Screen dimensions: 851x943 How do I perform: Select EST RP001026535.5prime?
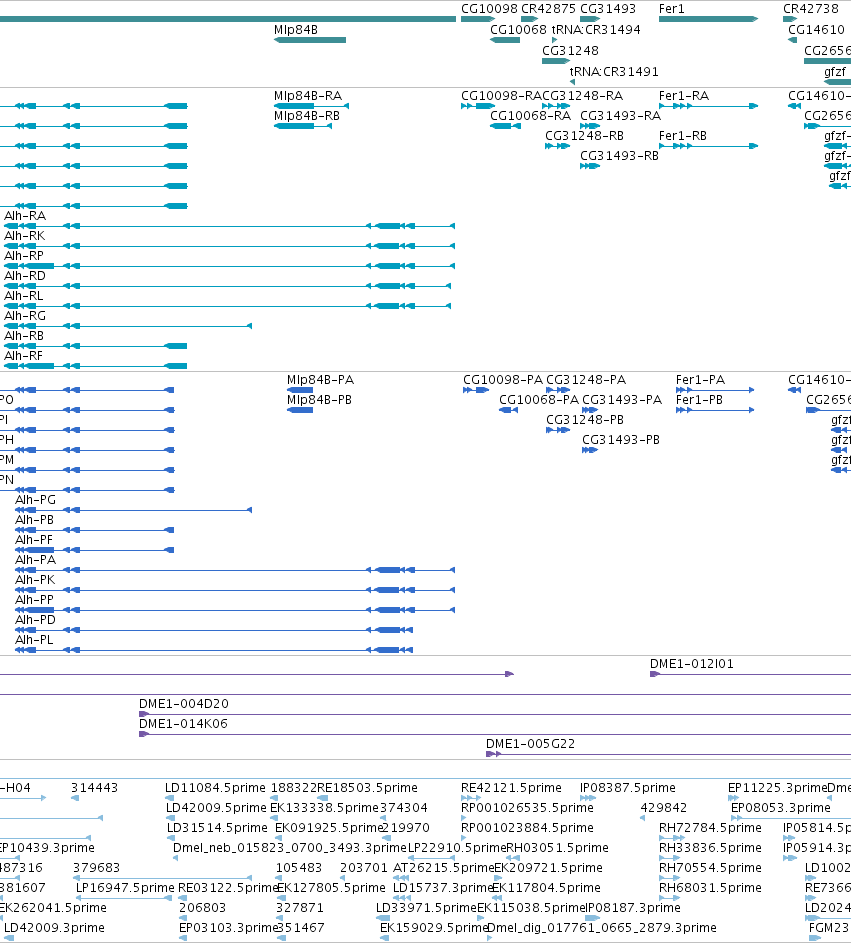pos(527,808)
